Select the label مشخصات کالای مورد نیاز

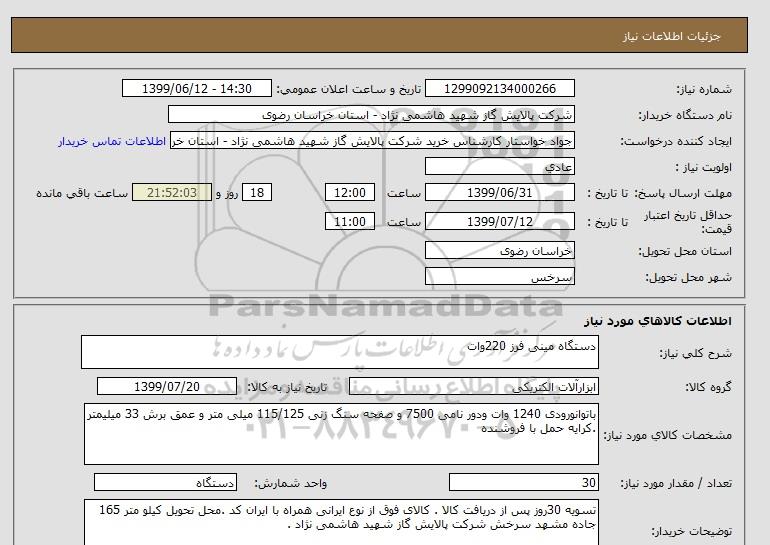click(667, 435)
